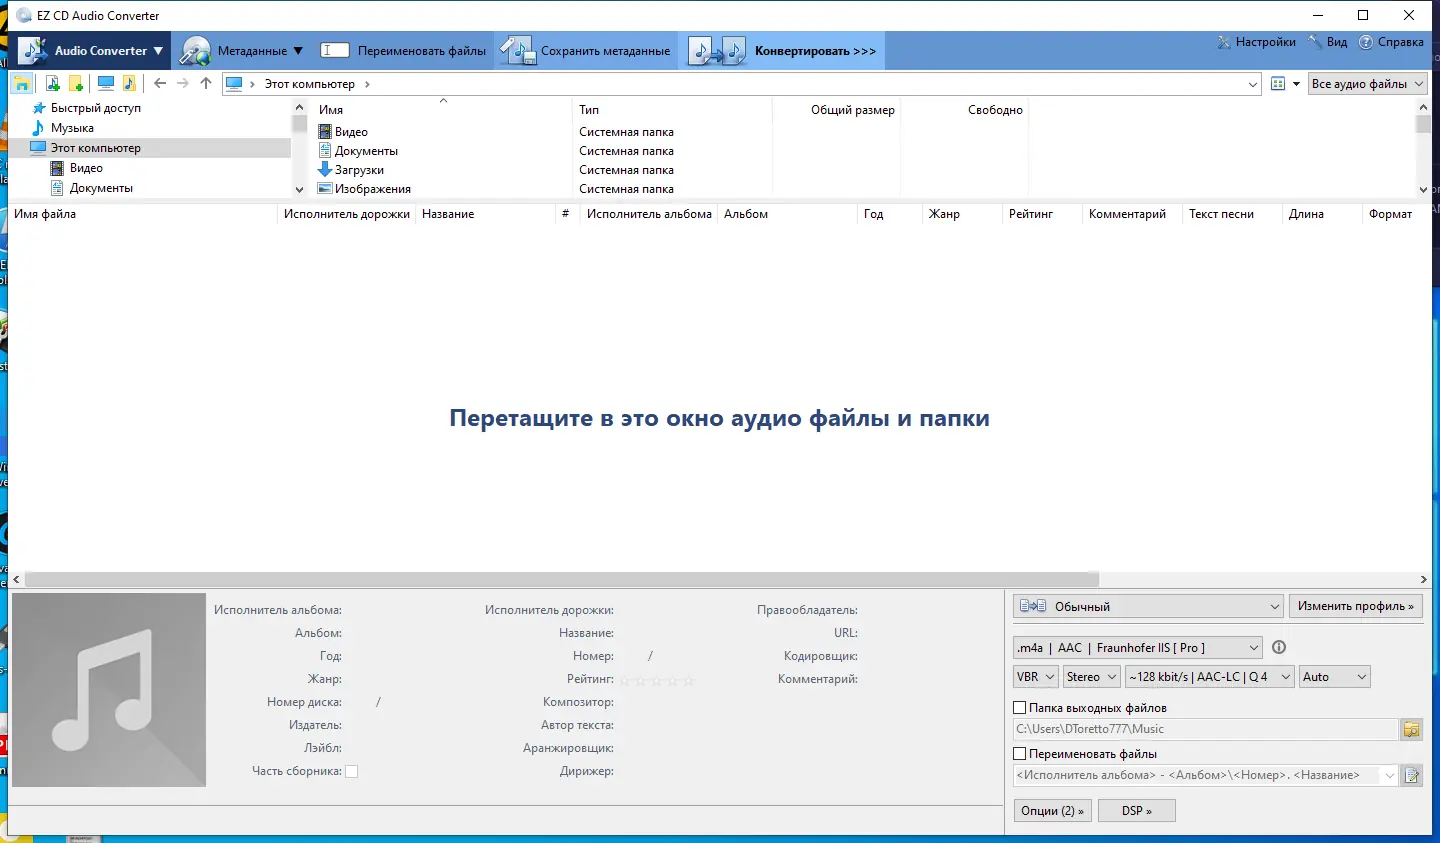Click the add audio files icon

(x=52, y=83)
